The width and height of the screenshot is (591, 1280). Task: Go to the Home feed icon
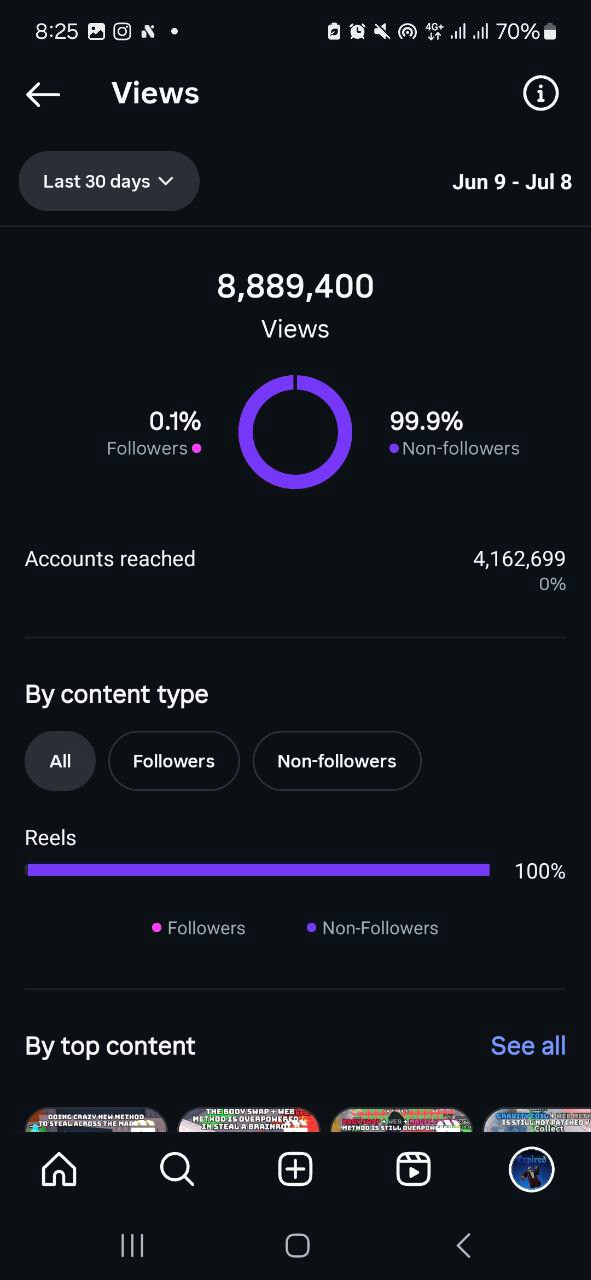59,1169
